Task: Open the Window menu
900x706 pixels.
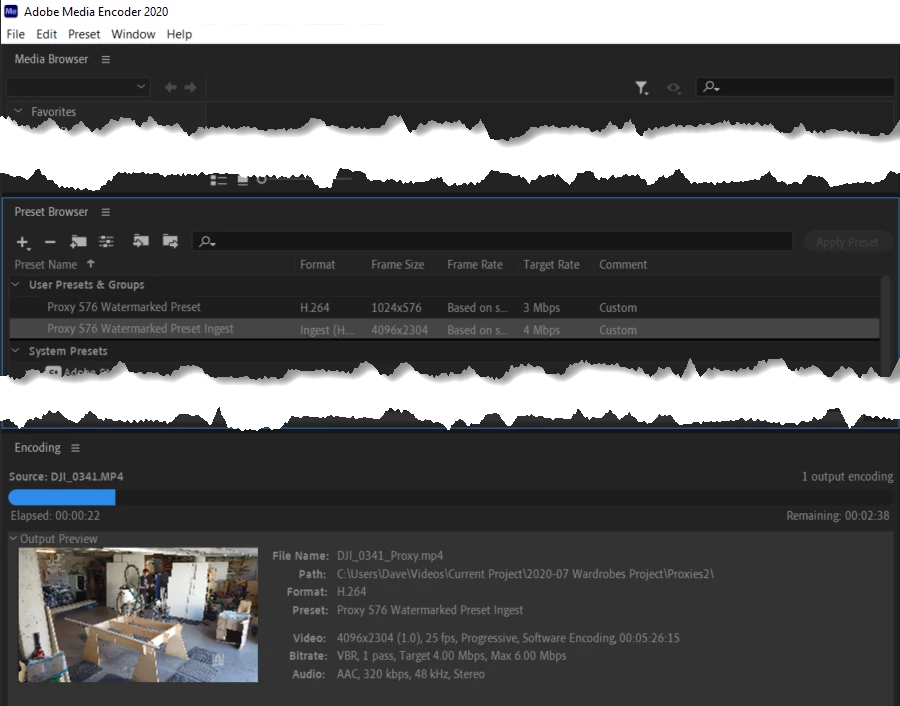Action: [x=133, y=34]
